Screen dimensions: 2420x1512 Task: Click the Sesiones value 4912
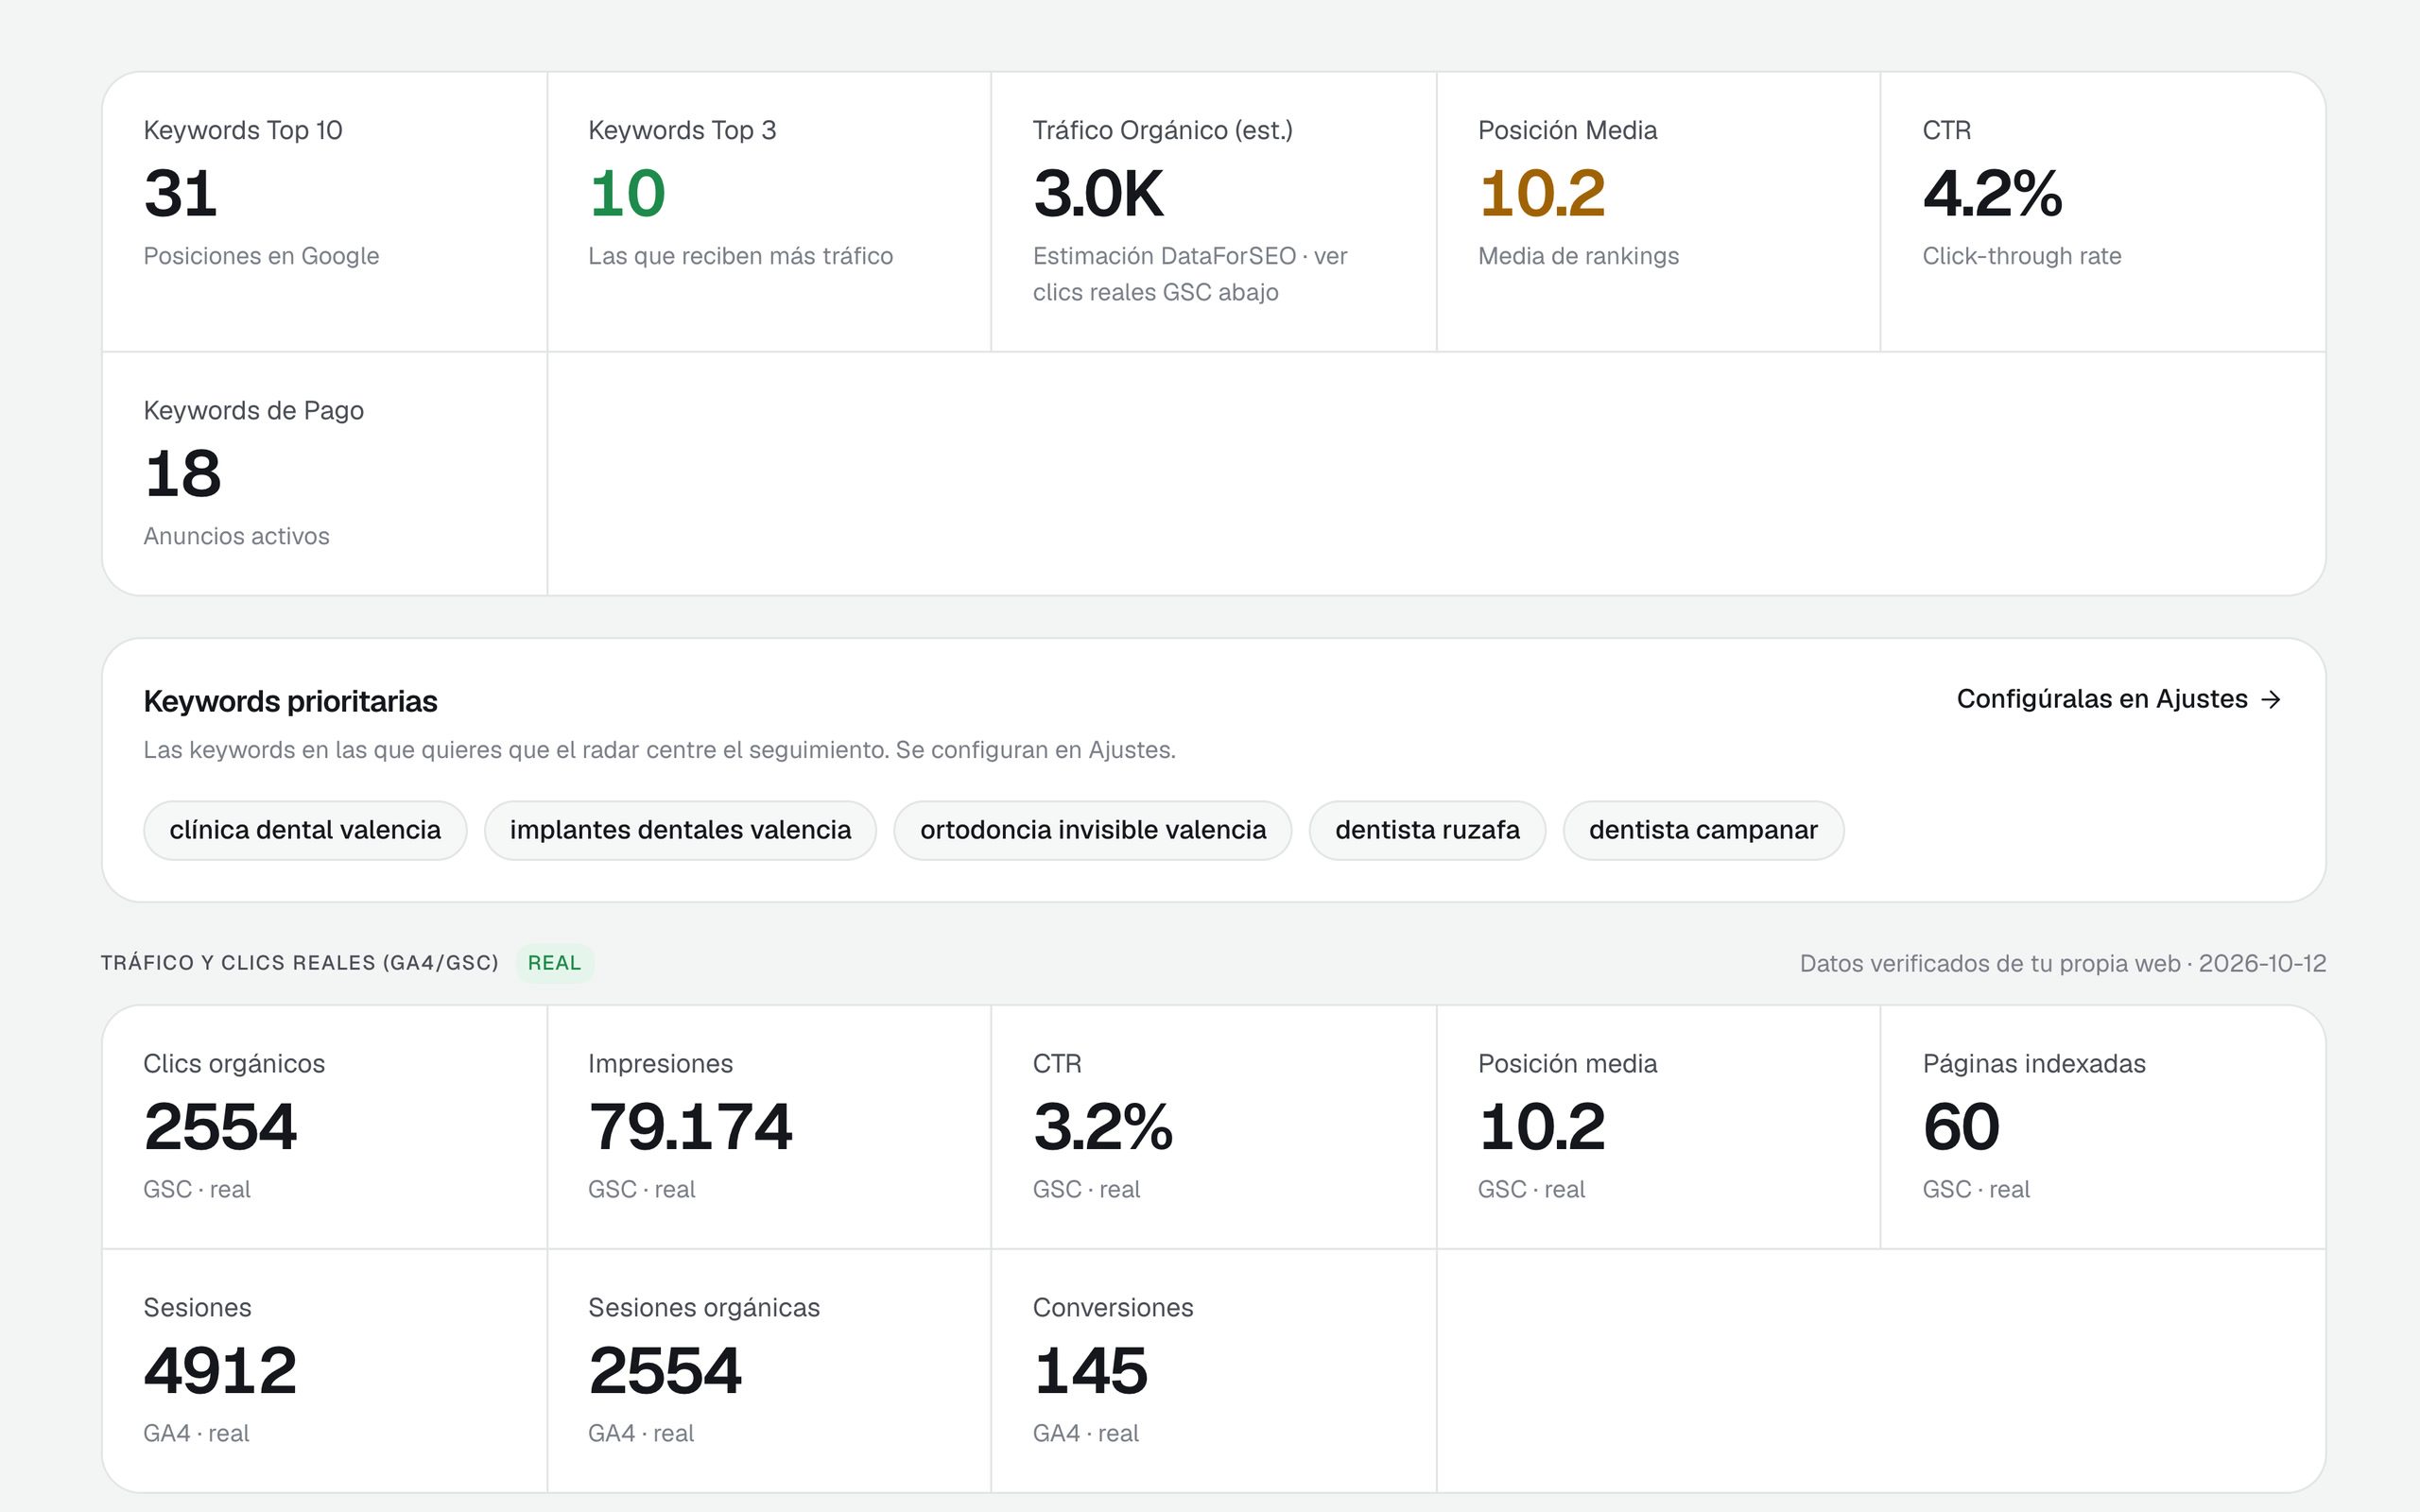220,1371
